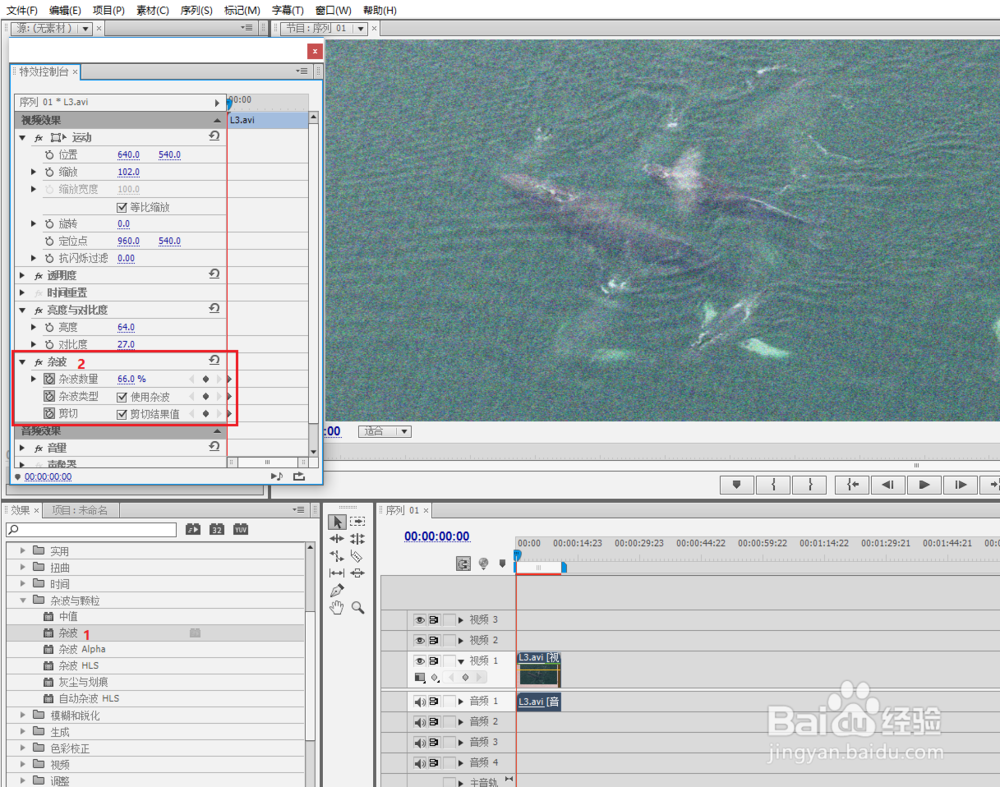1000x787 pixels.
Task: Toggle the 杂波数量 animation stopwatch
Action: pyautogui.click(x=49, y=379)
